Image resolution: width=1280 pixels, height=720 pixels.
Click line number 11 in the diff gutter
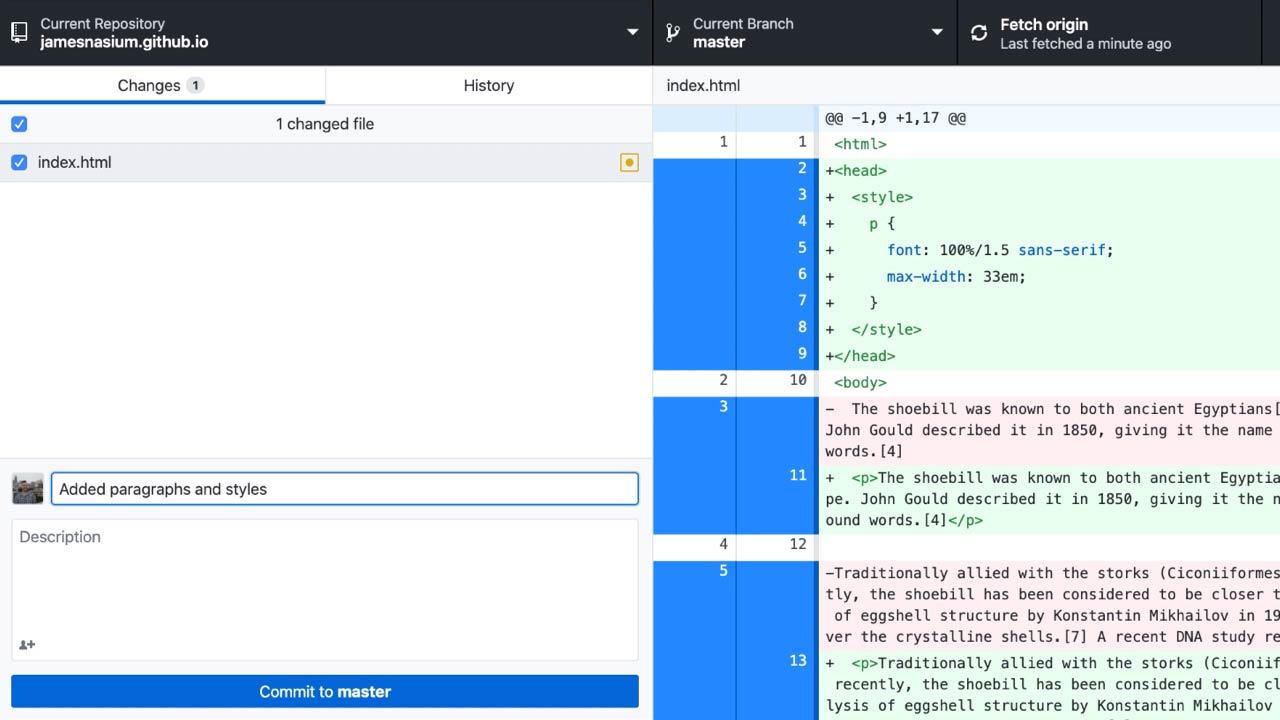pyautogui.click(x=797, y=475)
